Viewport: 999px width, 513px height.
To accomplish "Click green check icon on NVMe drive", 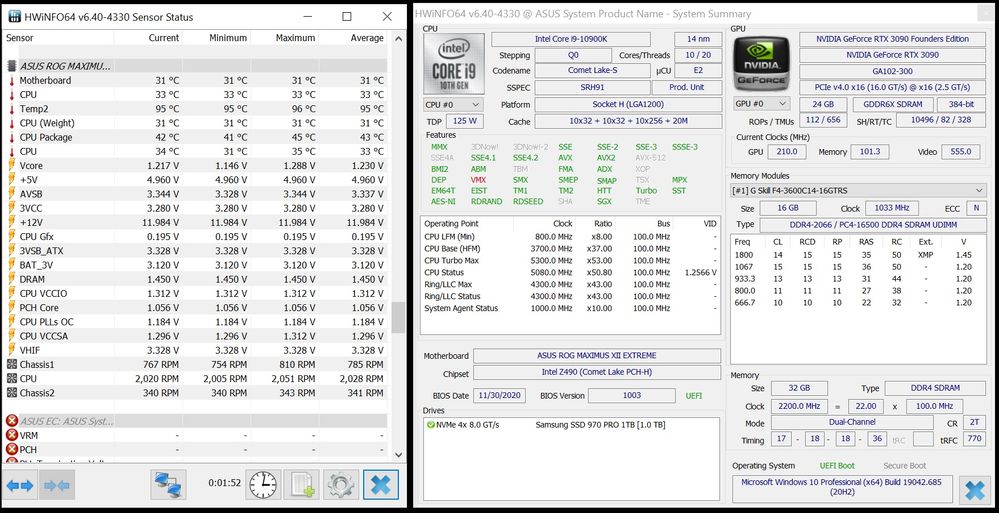I will pos(431,424).
